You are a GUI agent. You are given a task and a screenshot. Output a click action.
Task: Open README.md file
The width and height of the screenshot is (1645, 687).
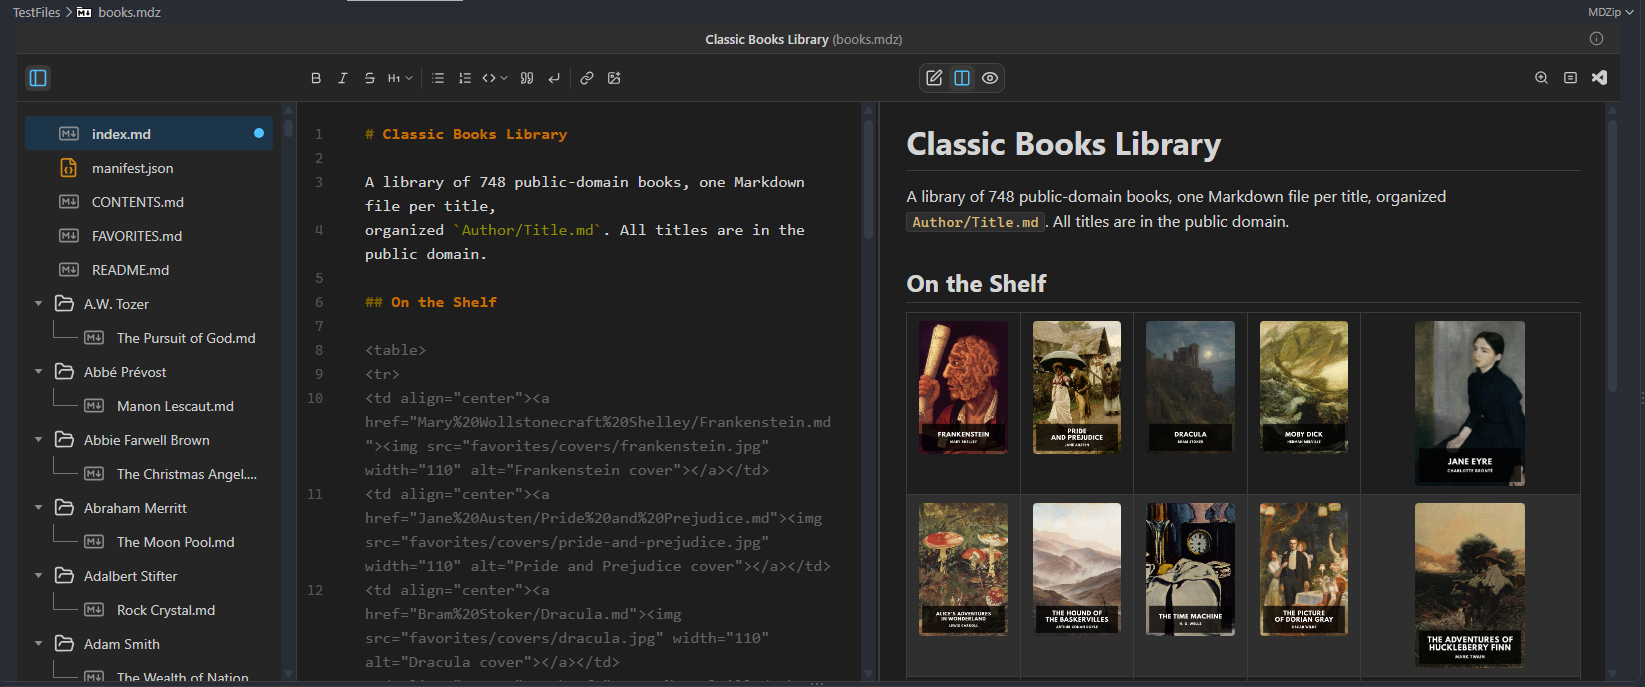pyautogui.click(x=149, y=270)
